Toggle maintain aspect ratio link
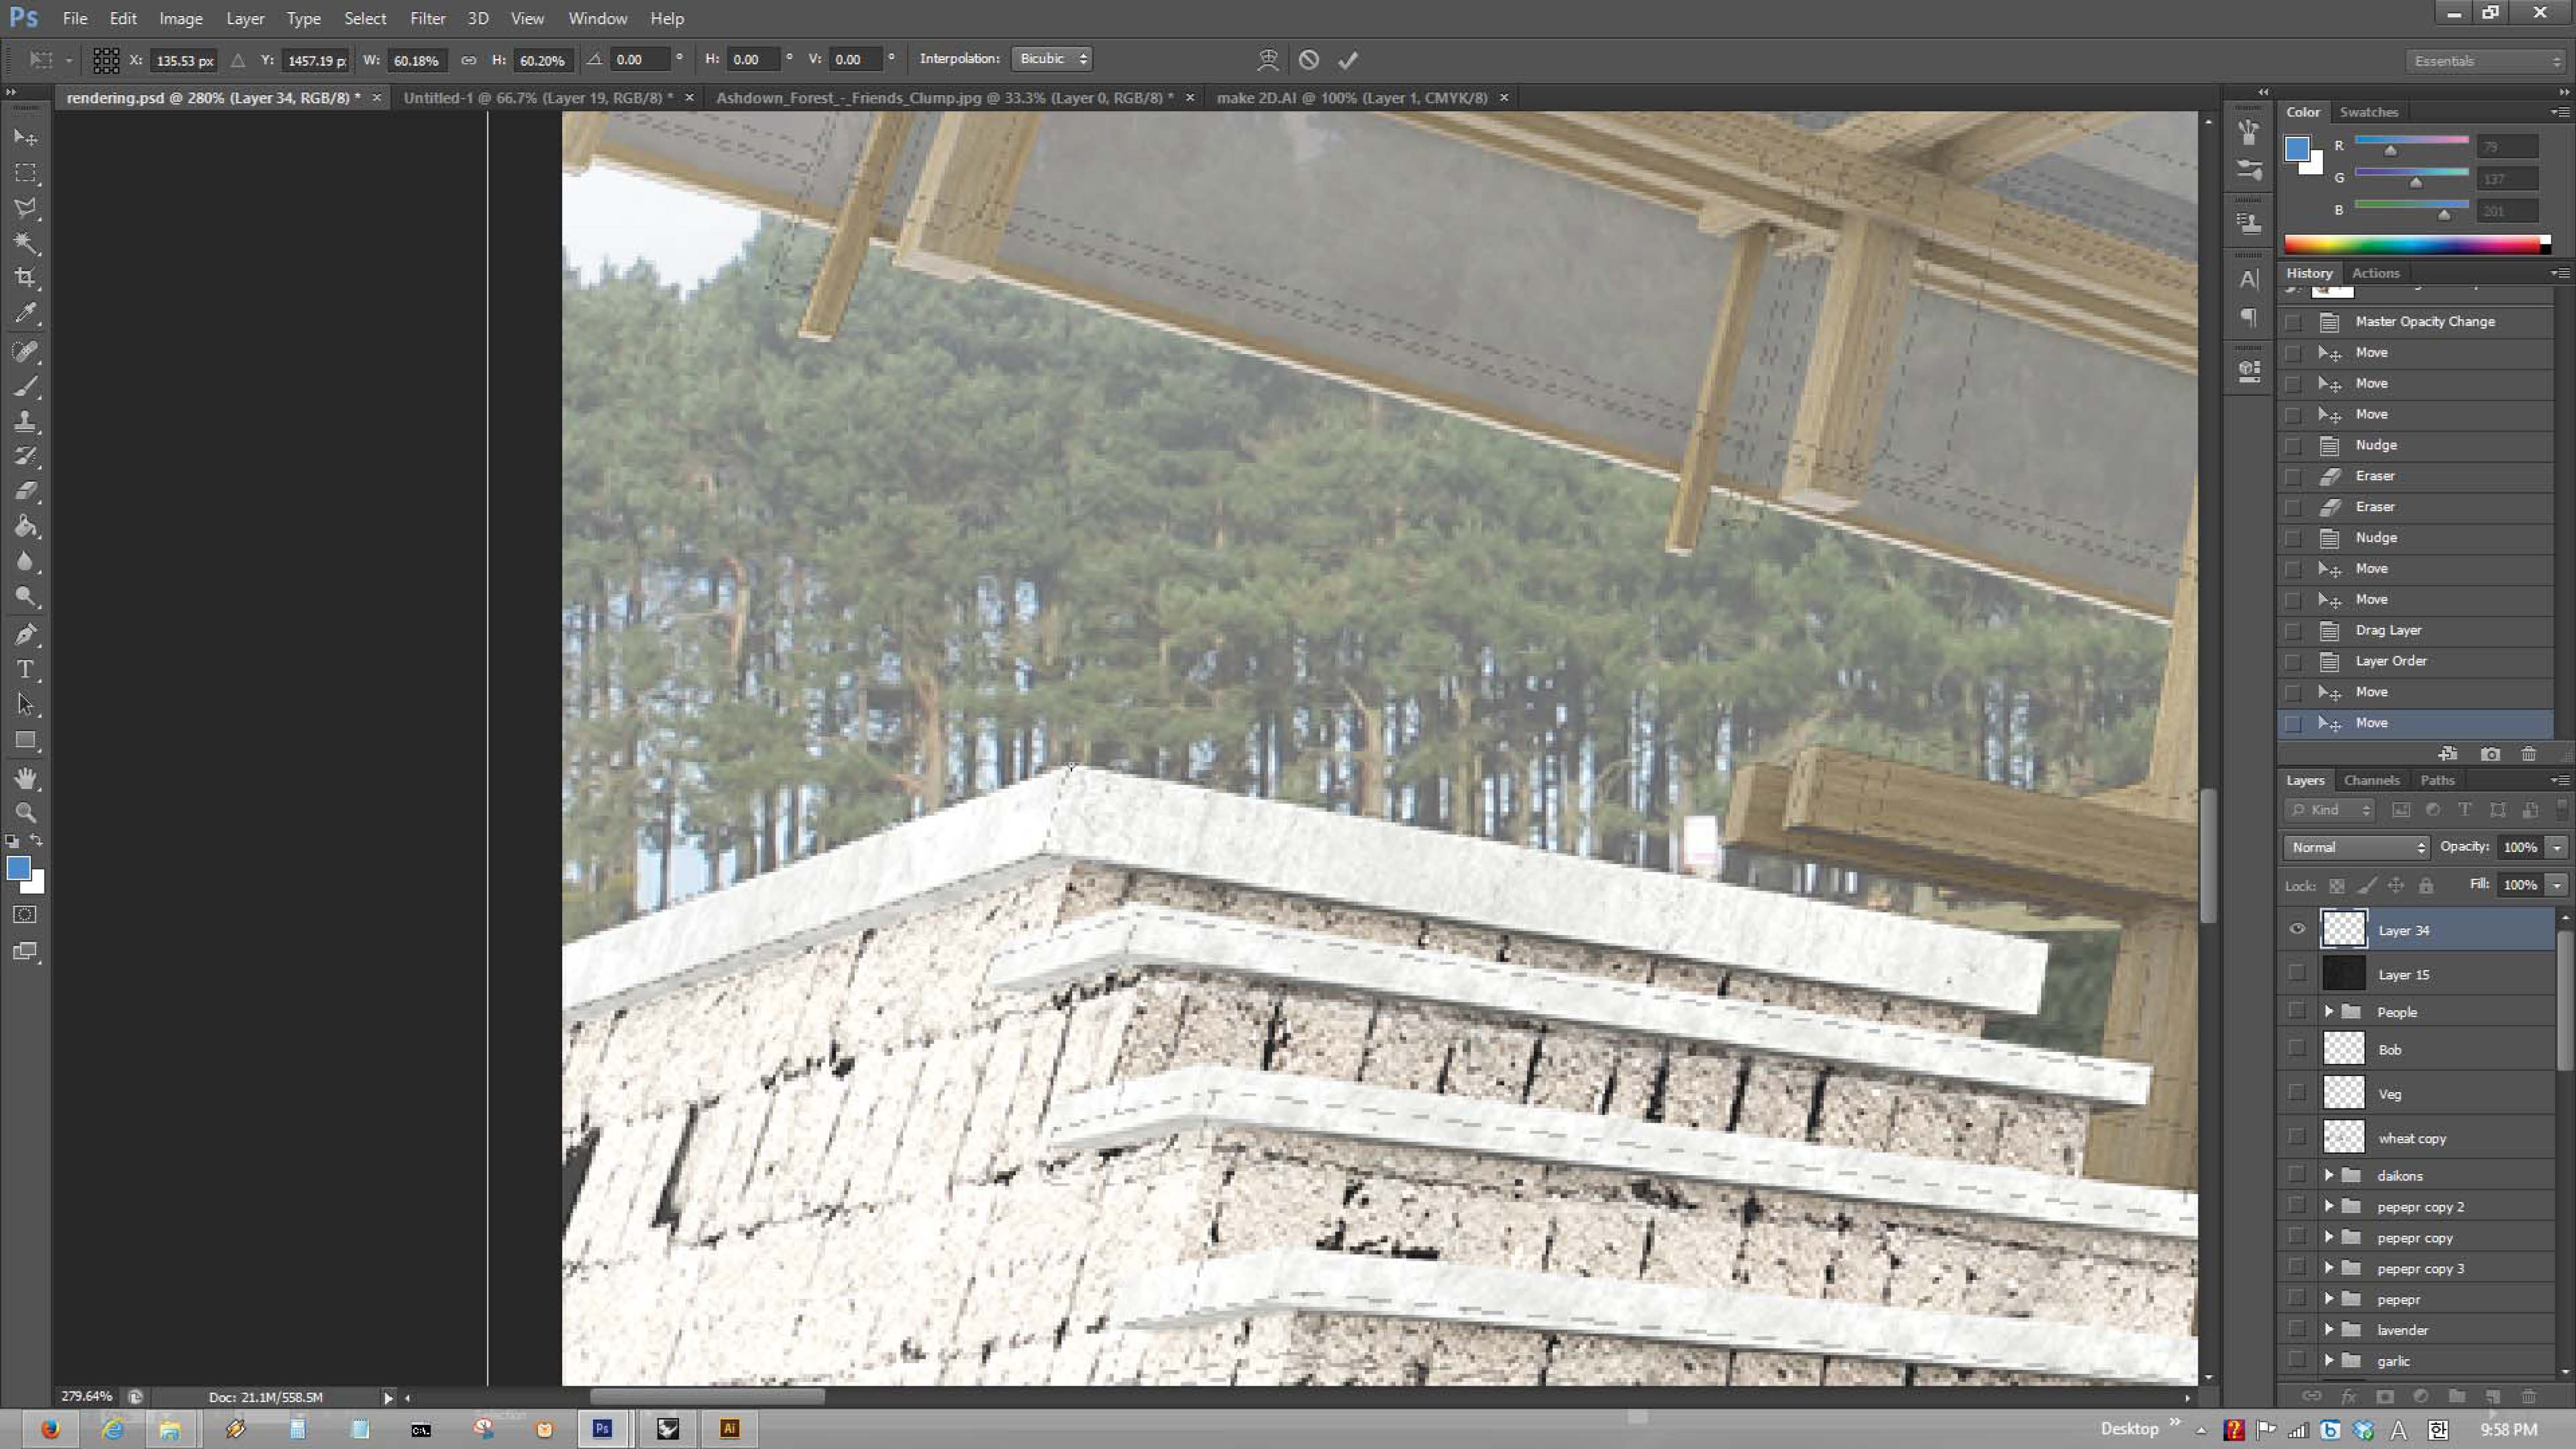The width and height of the screenshot is (2576, 1449). (x=468, y=60)
